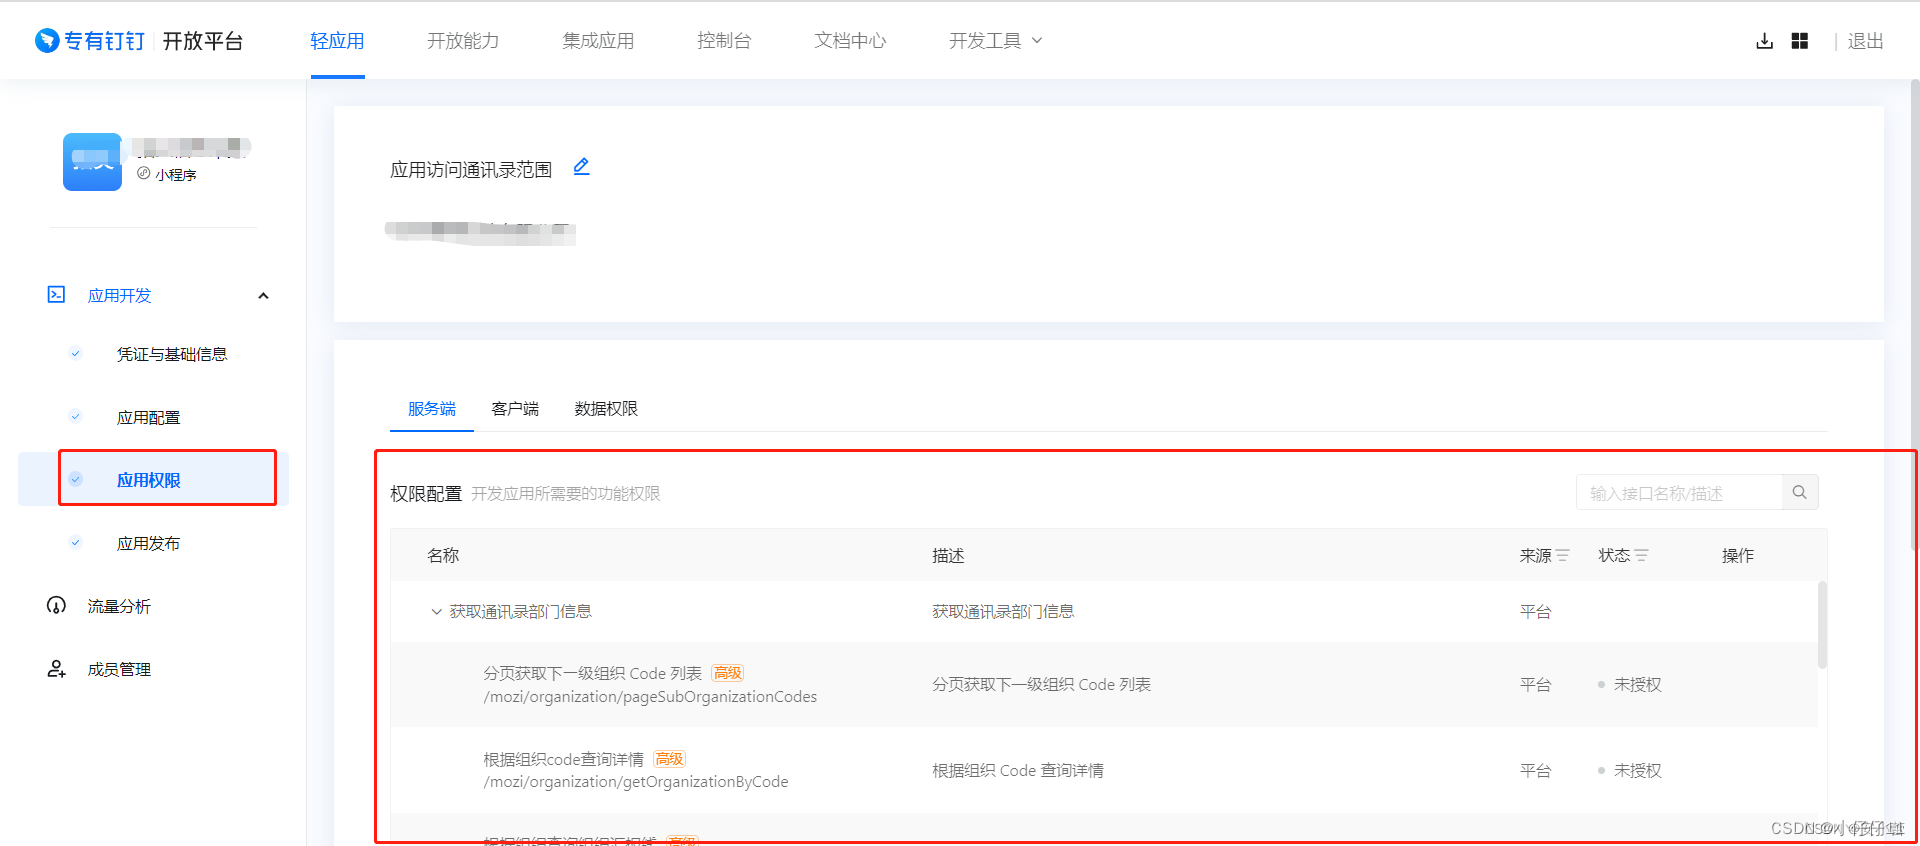Click the 根据组织code查询详情 row name
Viewport: 1920px width, 846px height.
coord(563,759)
